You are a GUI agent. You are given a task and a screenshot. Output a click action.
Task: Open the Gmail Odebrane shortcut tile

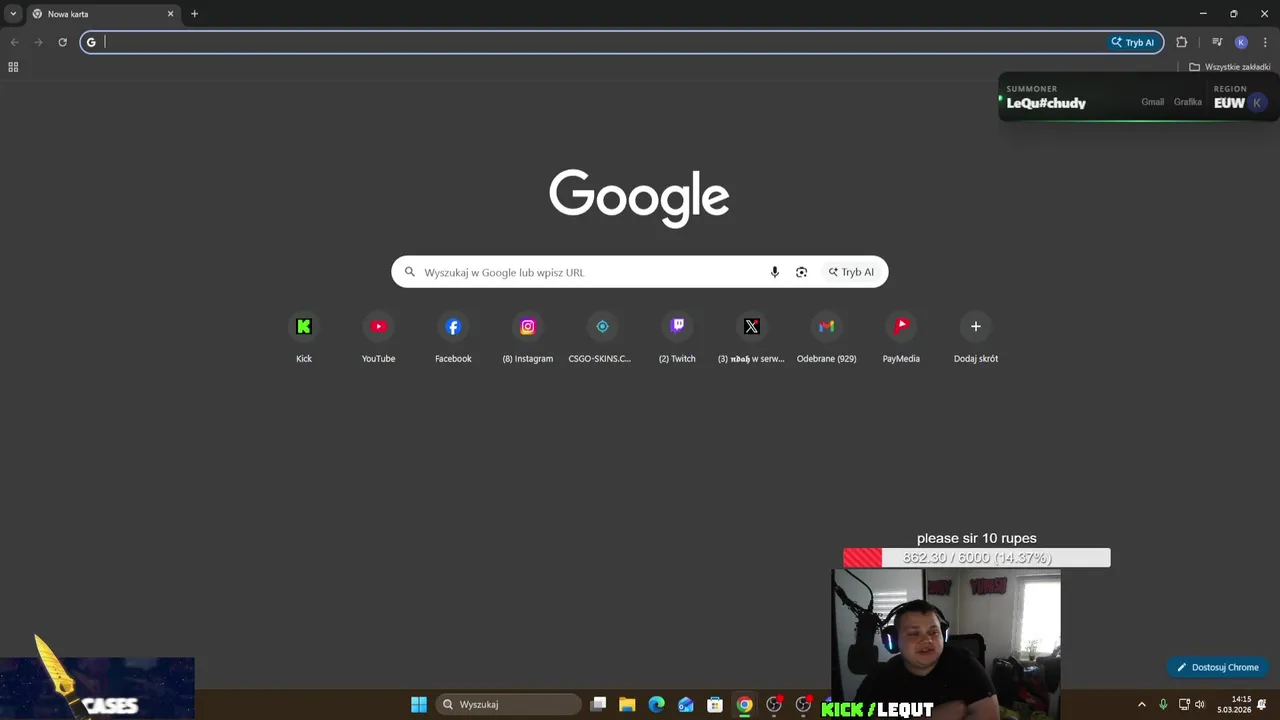[826, 338]
